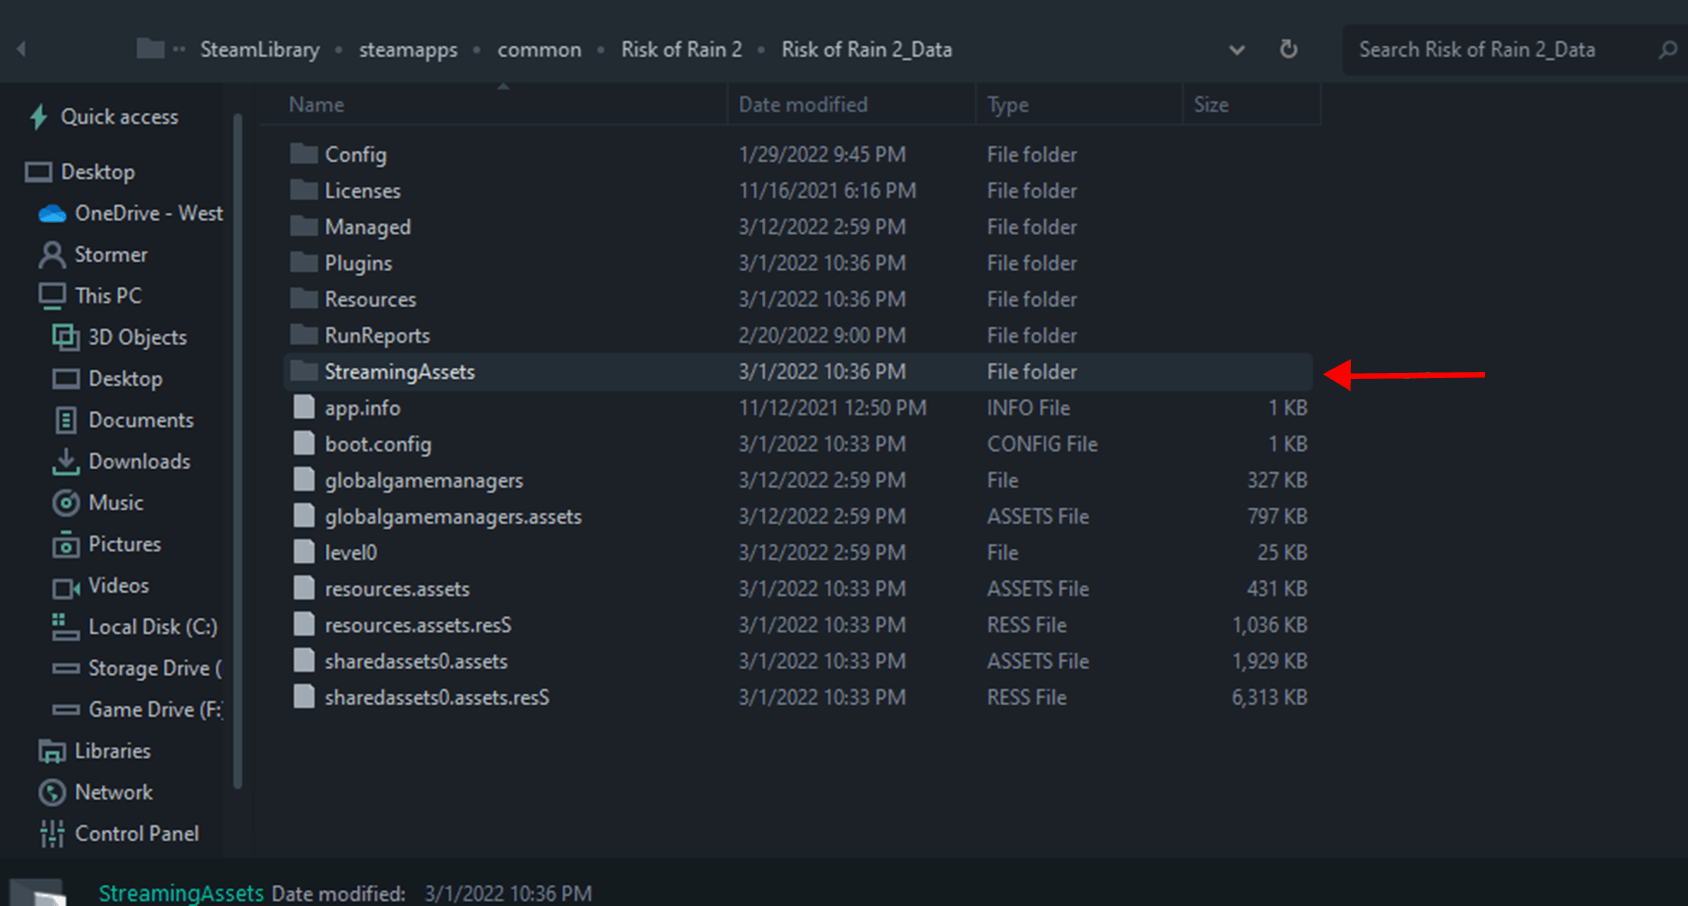1688x906 pixels.
Task: Click the back navigation arrow
Action: [x=21, y=48]
